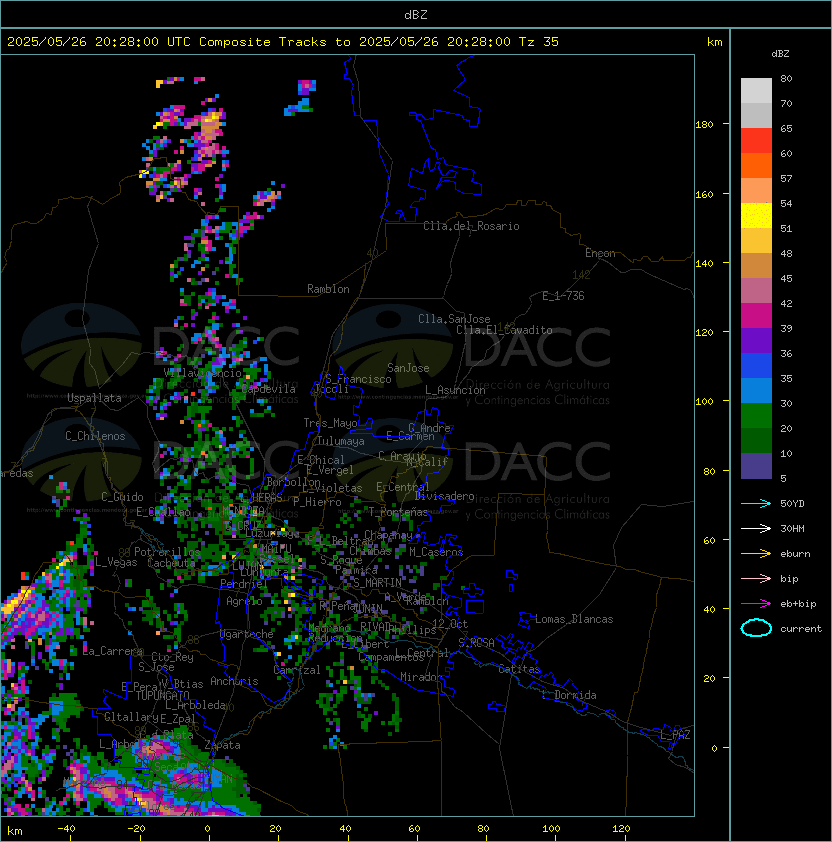This screenshot has width=832, height=842.
Task: Click the yellow eburn arrow in the legend
Action: tap(756, 554)
